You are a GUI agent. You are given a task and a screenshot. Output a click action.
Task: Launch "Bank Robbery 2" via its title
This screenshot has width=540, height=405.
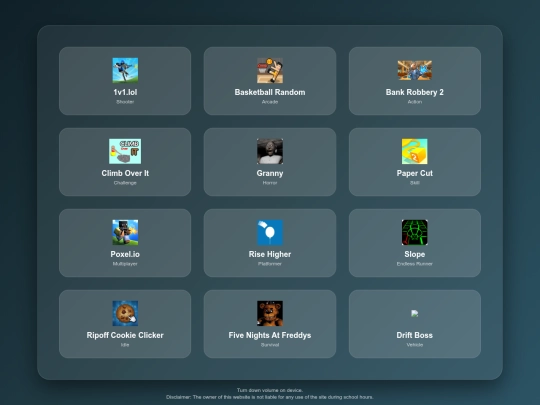coord(415,92)
